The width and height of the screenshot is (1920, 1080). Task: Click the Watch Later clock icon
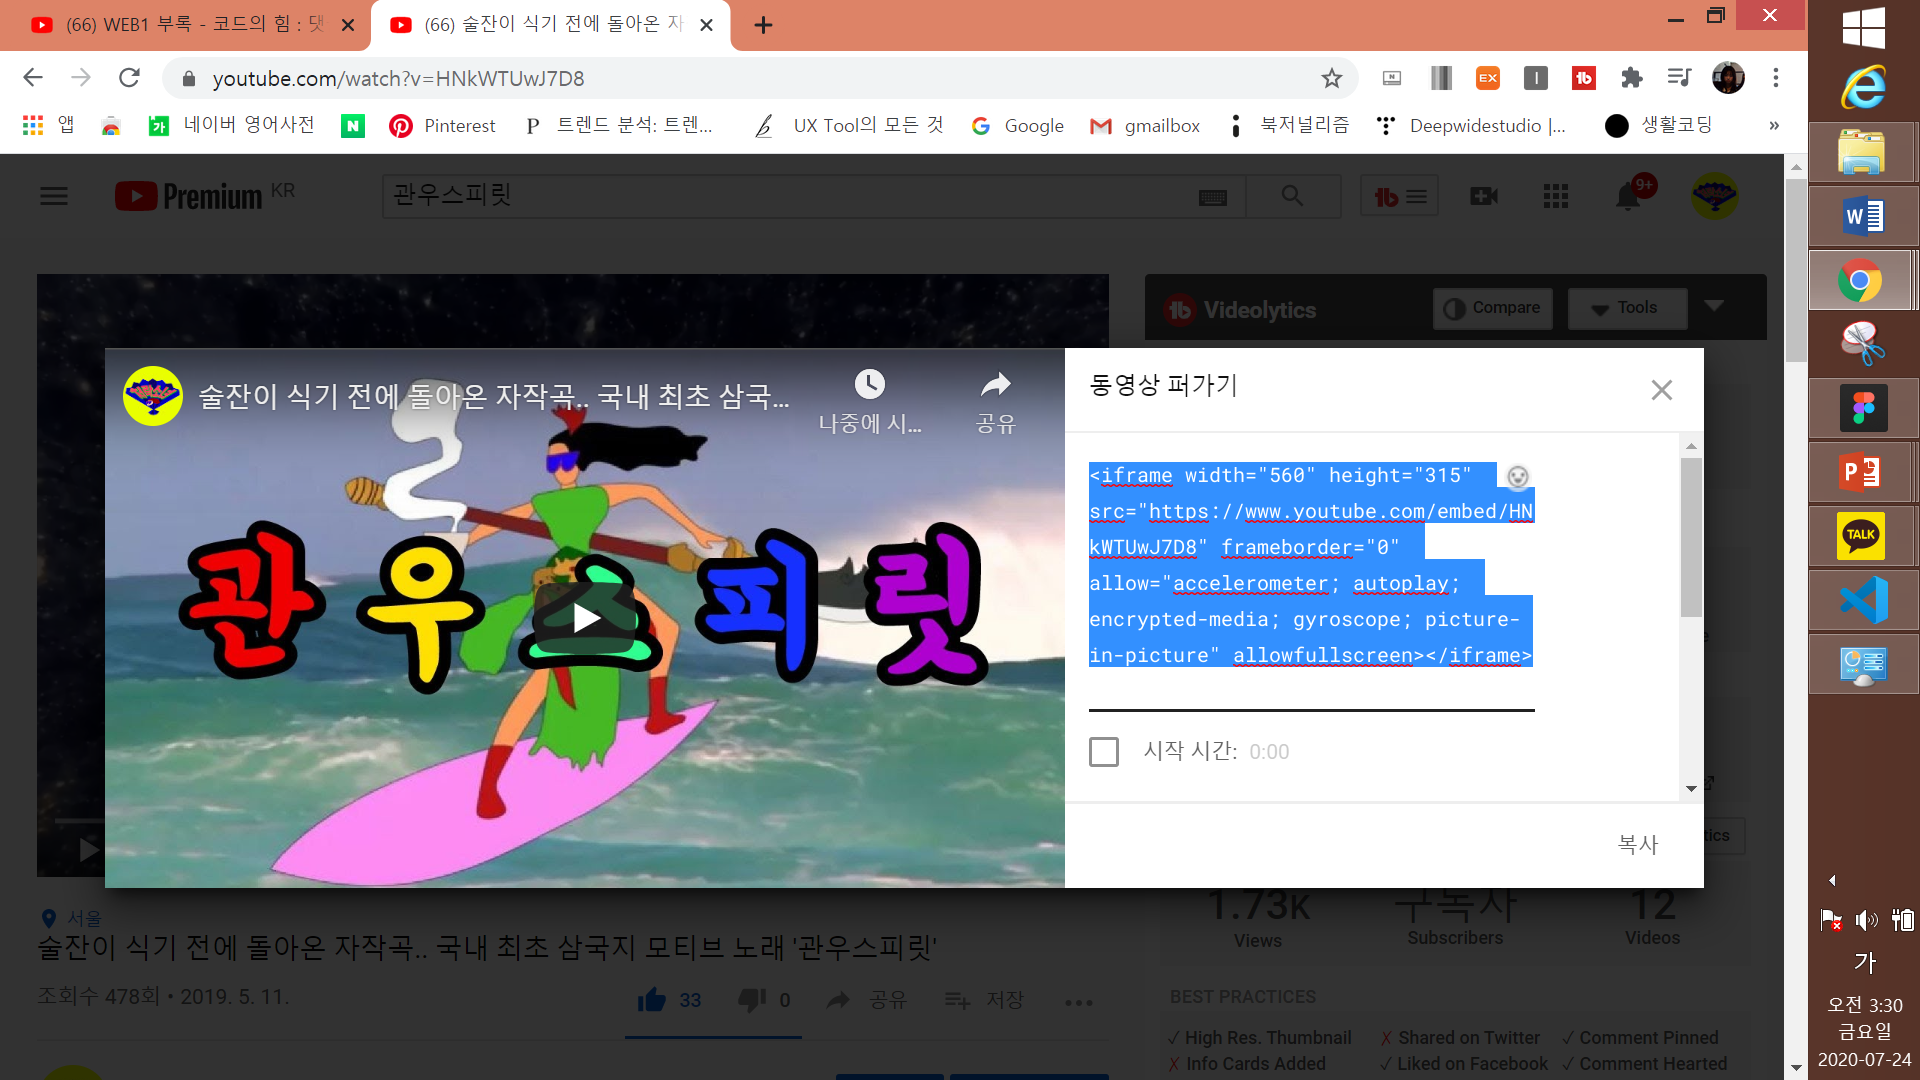tap(869, 384)
